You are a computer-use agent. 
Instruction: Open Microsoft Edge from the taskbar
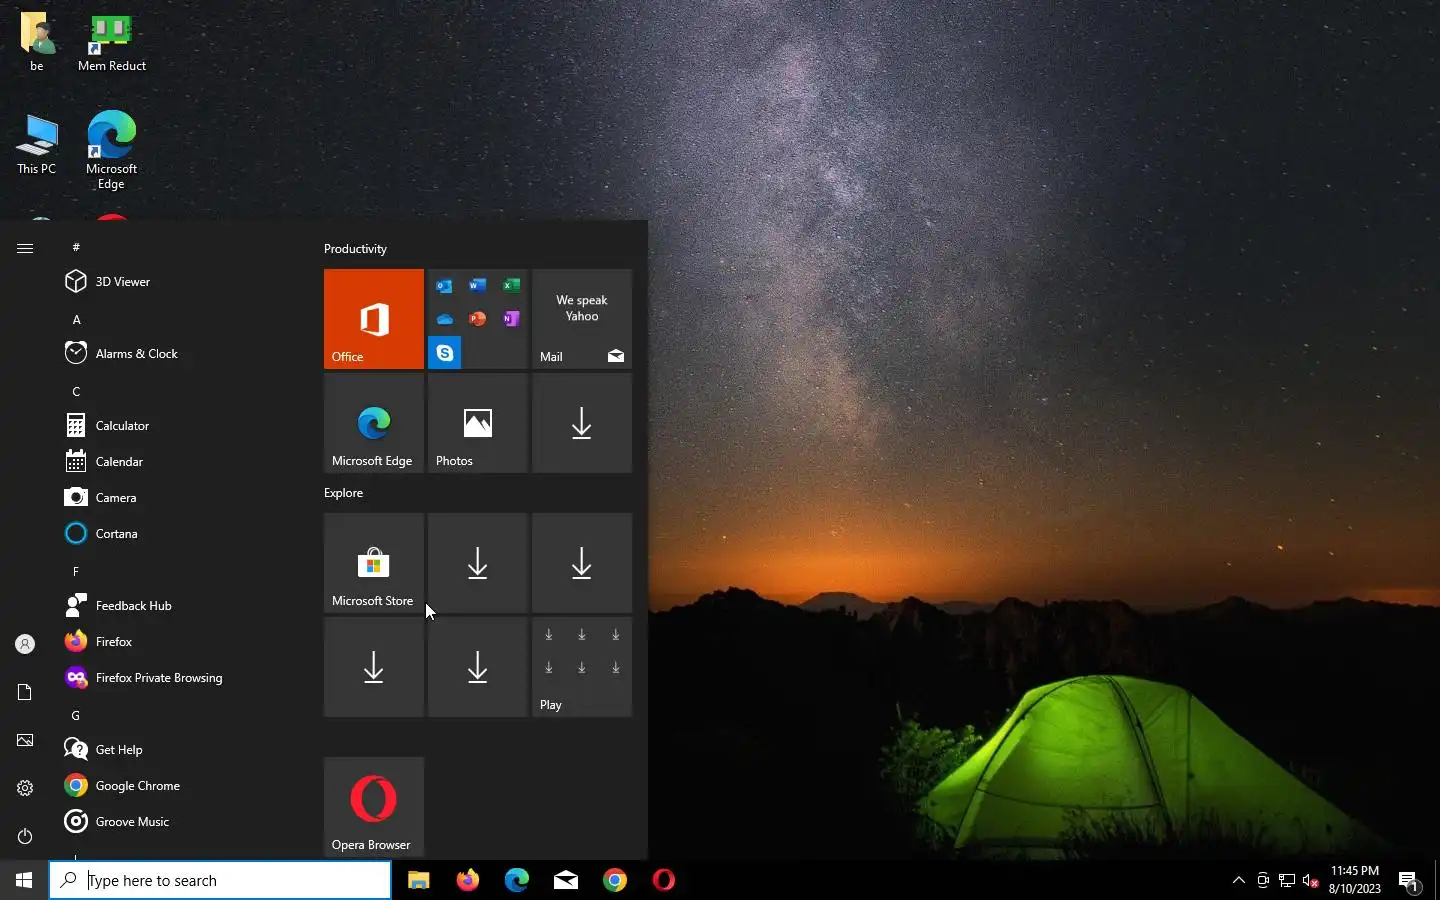click(516, 880)
